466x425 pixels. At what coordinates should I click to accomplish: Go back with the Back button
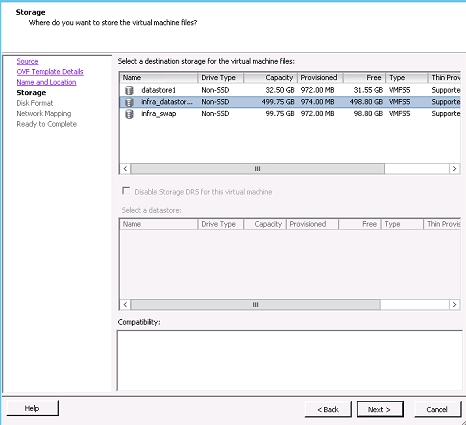click(x=328, y=409)
